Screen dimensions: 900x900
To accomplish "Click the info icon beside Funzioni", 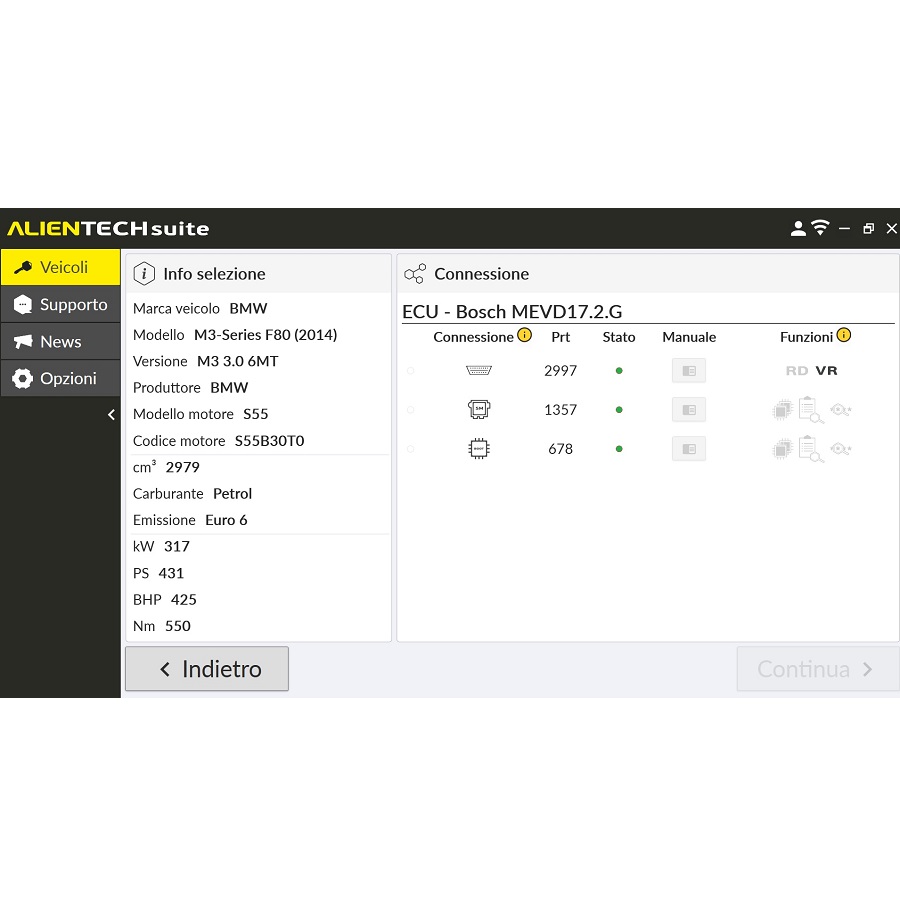I will click(843, 336).
